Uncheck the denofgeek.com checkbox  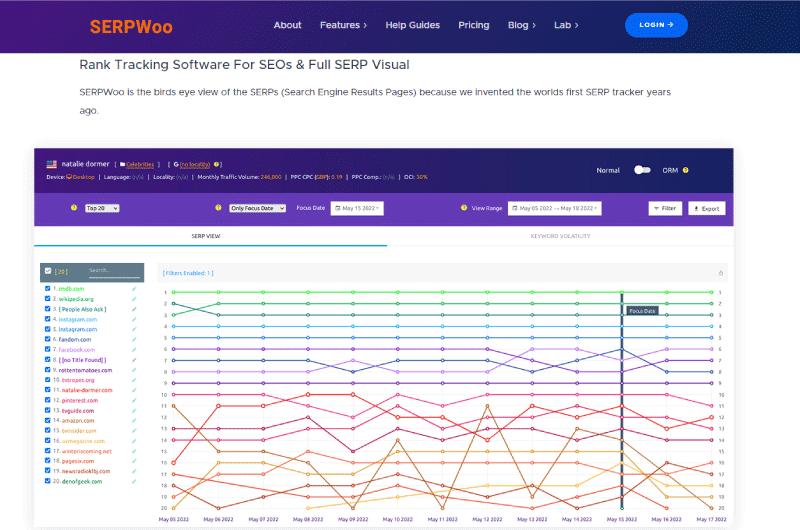point(47,481)
